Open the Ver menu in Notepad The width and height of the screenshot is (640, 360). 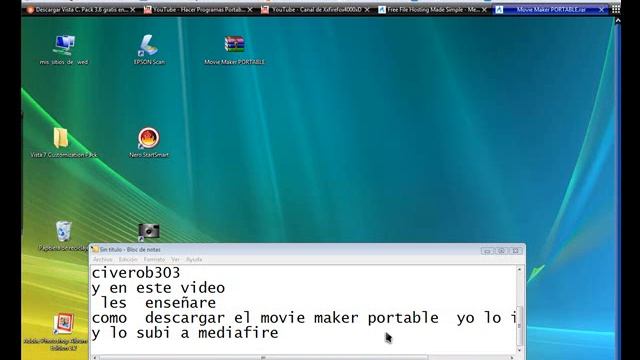click(176, 260)
